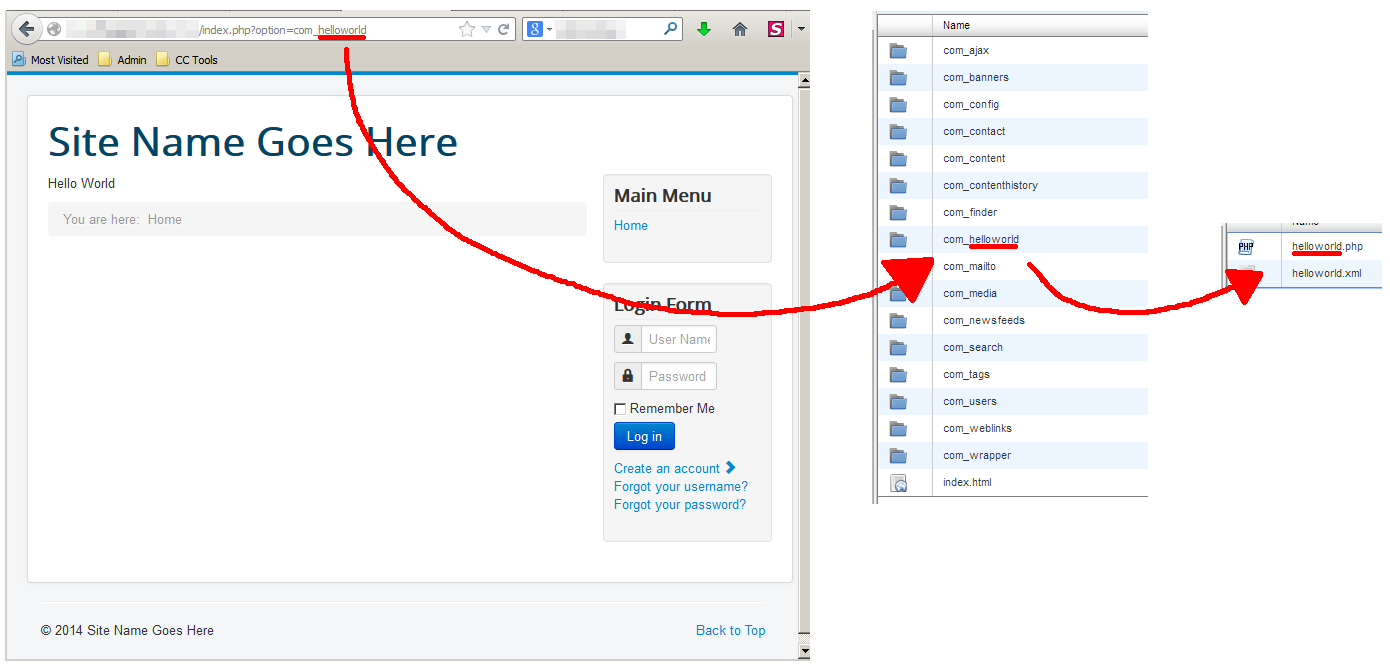Reload the page with the refresh icon
This screenshot has width=1390, height=668.
pos(503,29)
